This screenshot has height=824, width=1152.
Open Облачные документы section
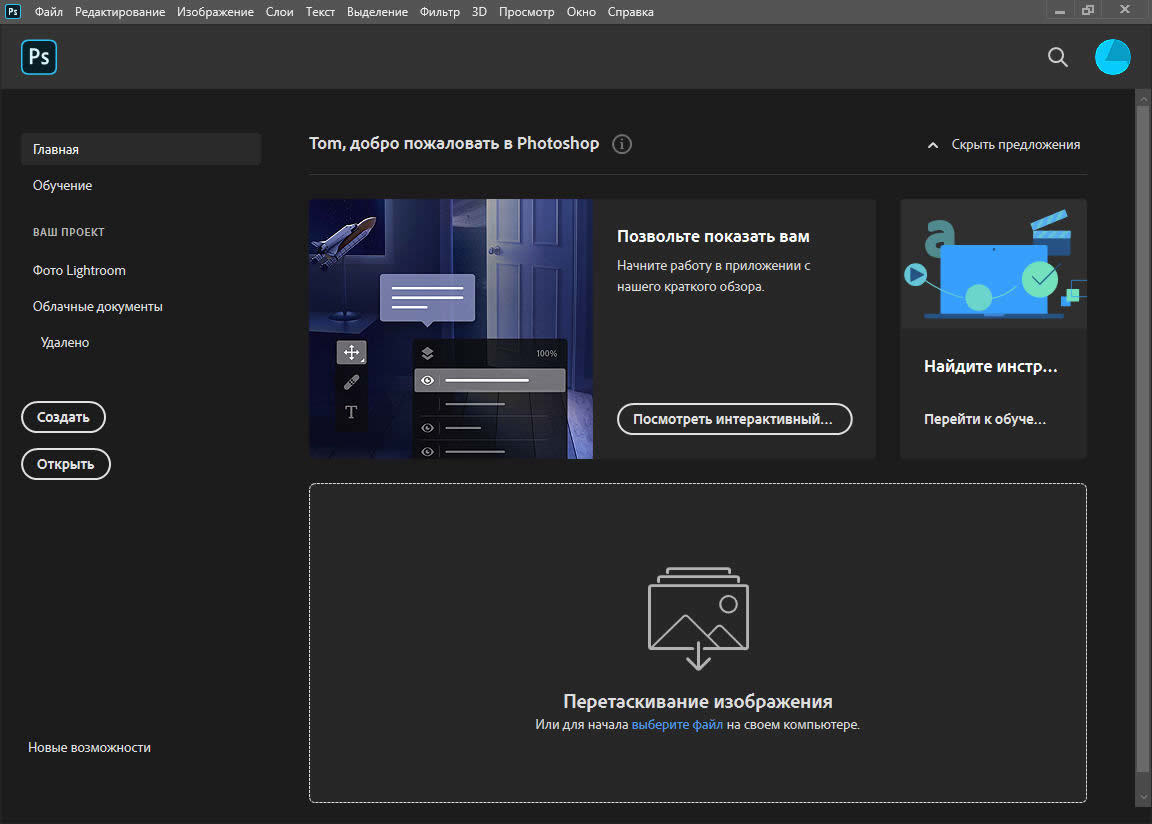(x=97, y=307)
